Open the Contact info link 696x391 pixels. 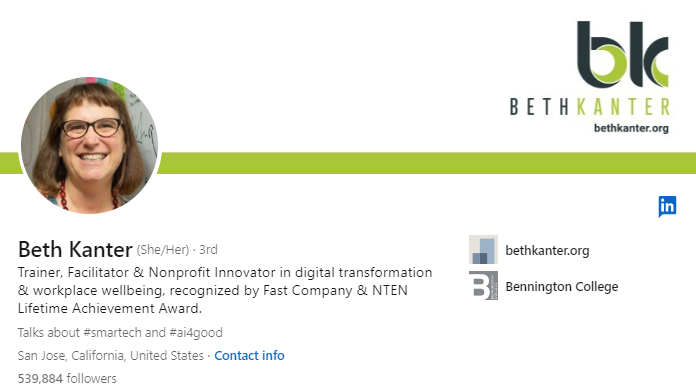tap(249, 355)
